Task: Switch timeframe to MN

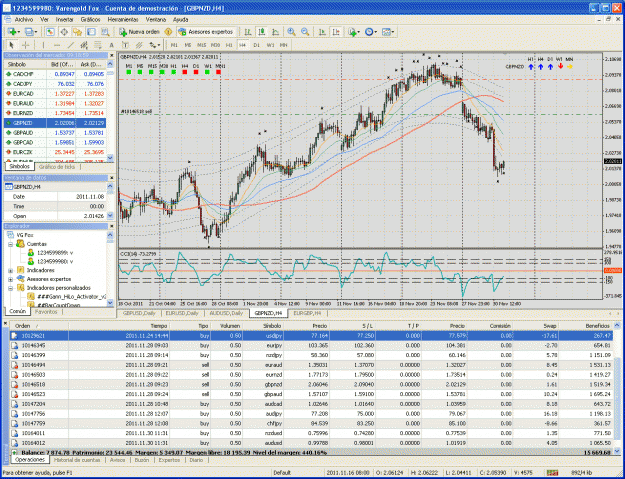Action: click(283, 45)
